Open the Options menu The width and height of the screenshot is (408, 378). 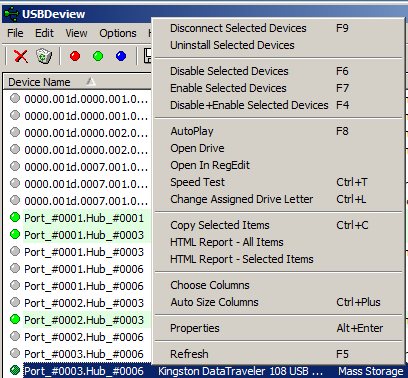pos(118,33)
